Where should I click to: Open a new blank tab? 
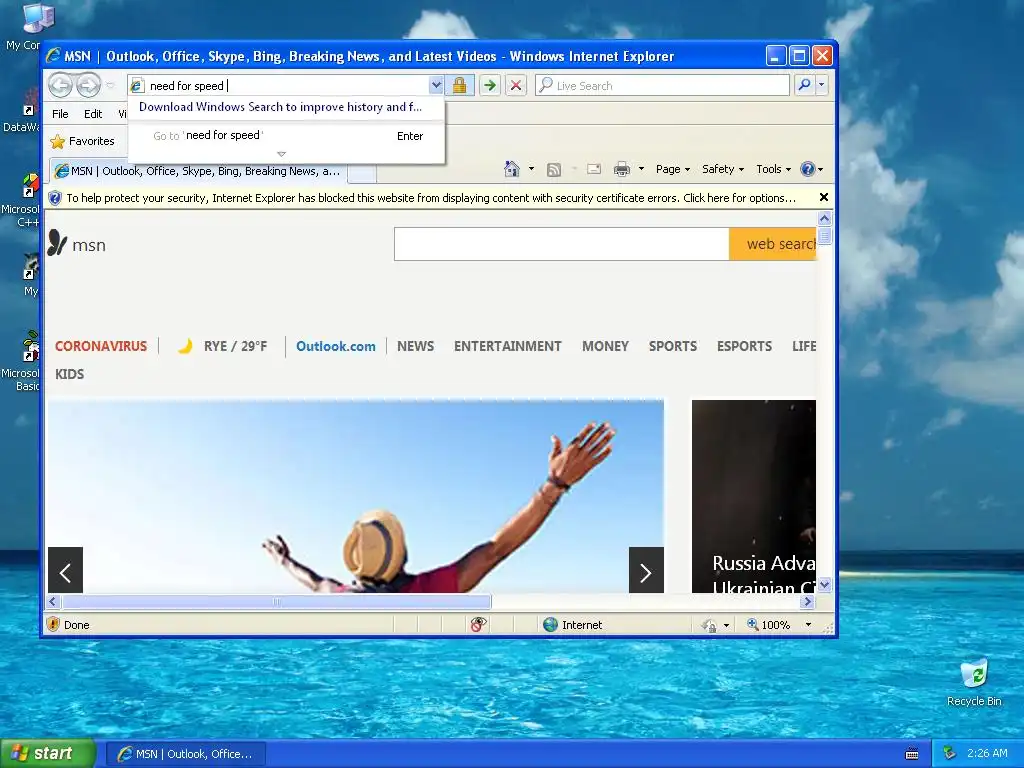[361, 172]
